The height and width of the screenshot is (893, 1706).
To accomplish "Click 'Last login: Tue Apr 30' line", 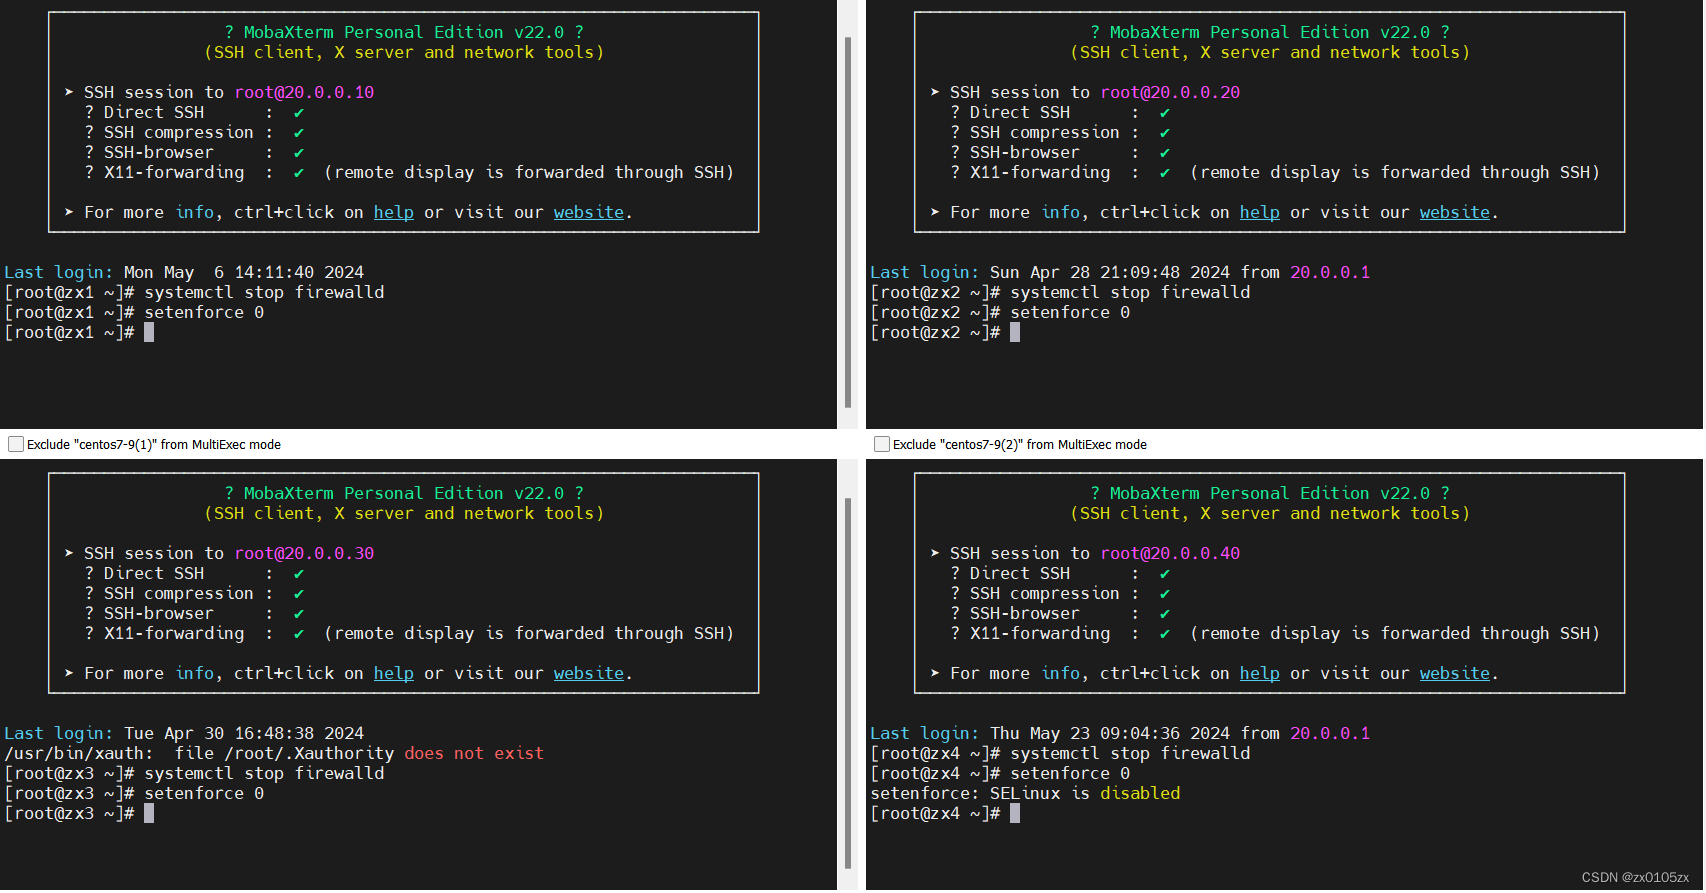I will (184, 734).
